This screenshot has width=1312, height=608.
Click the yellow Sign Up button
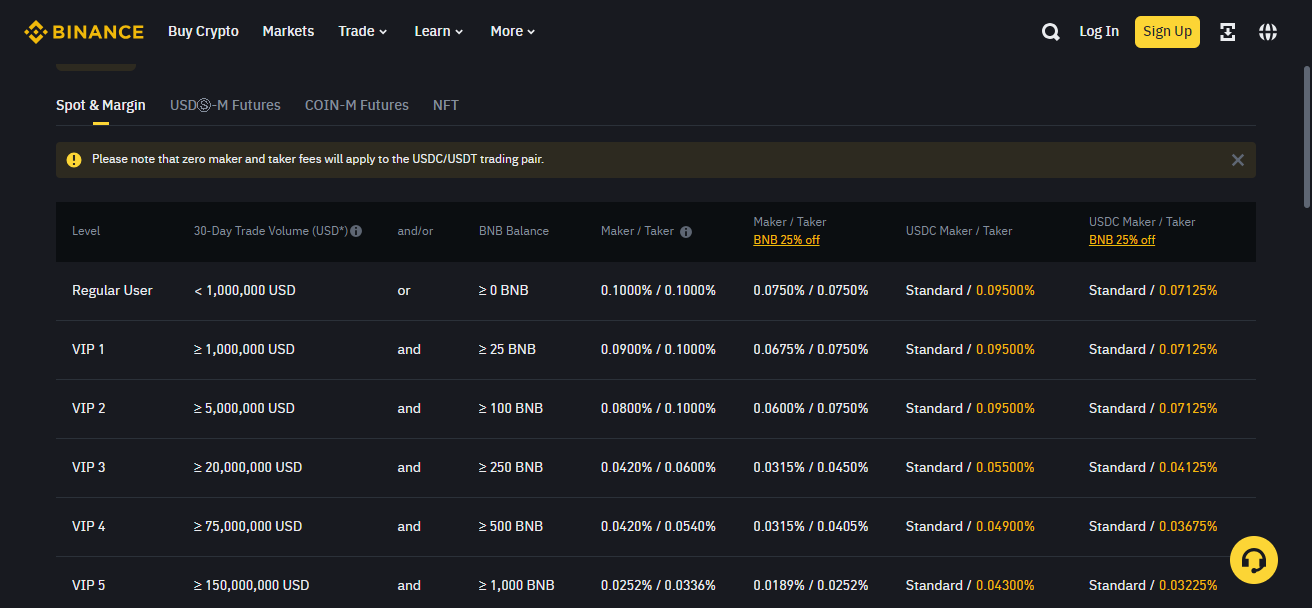click(1167, 31)
